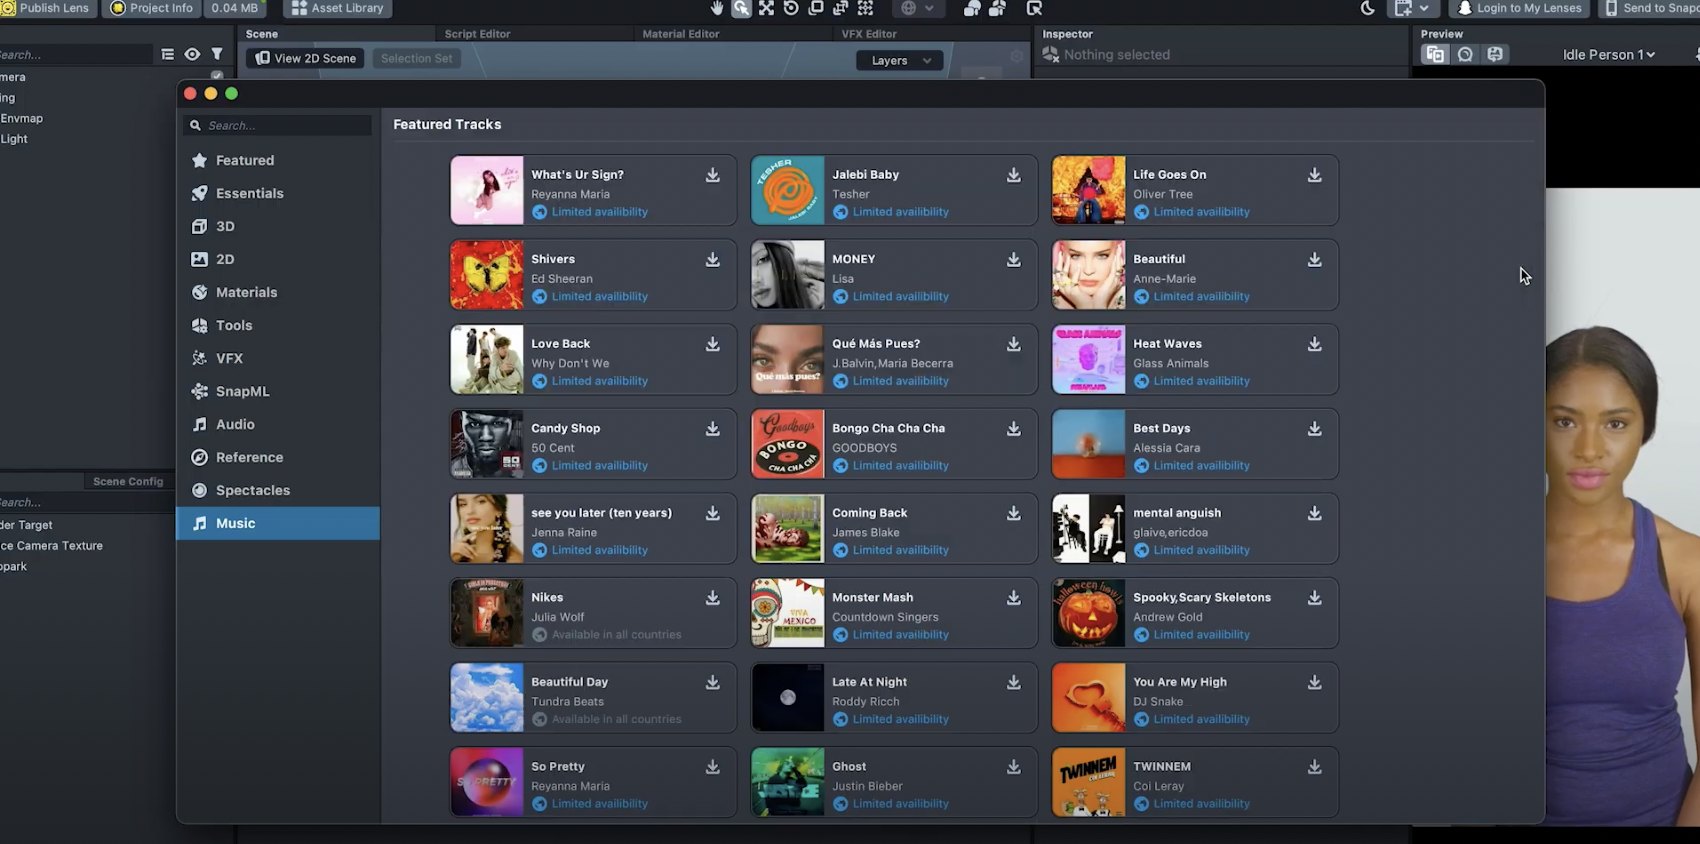
Task: Toggle visibility eye in Objects panel
Action: (x=192, y=54)
